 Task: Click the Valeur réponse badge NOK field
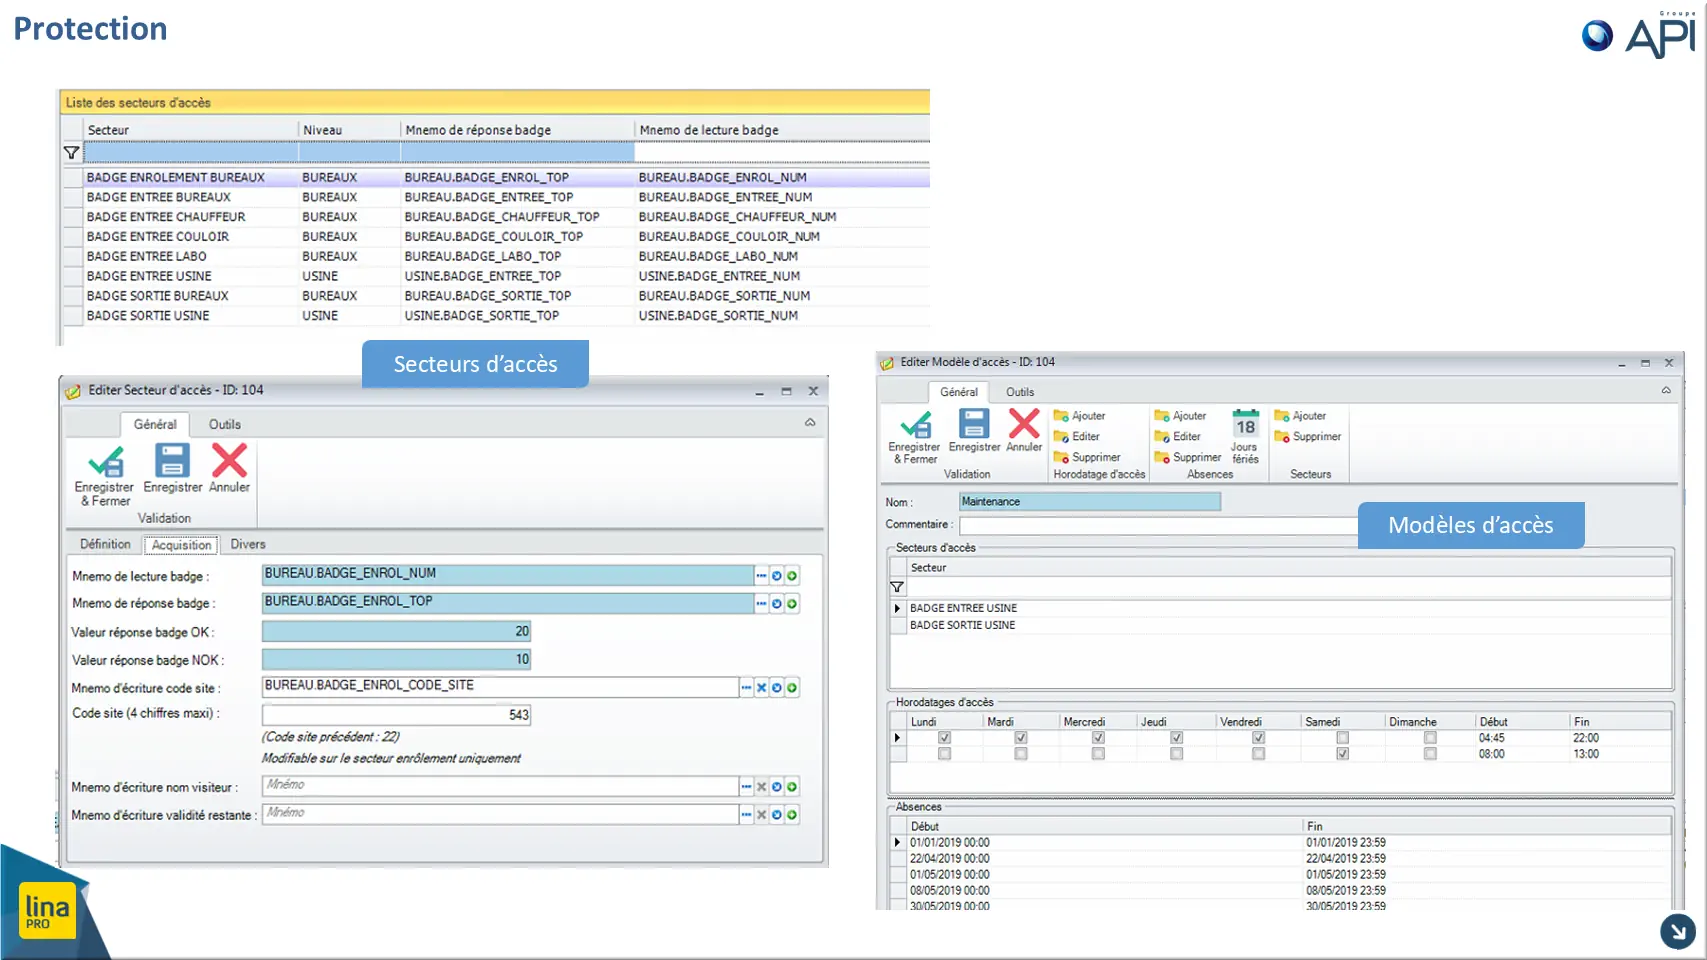click(x=396, y=659)
